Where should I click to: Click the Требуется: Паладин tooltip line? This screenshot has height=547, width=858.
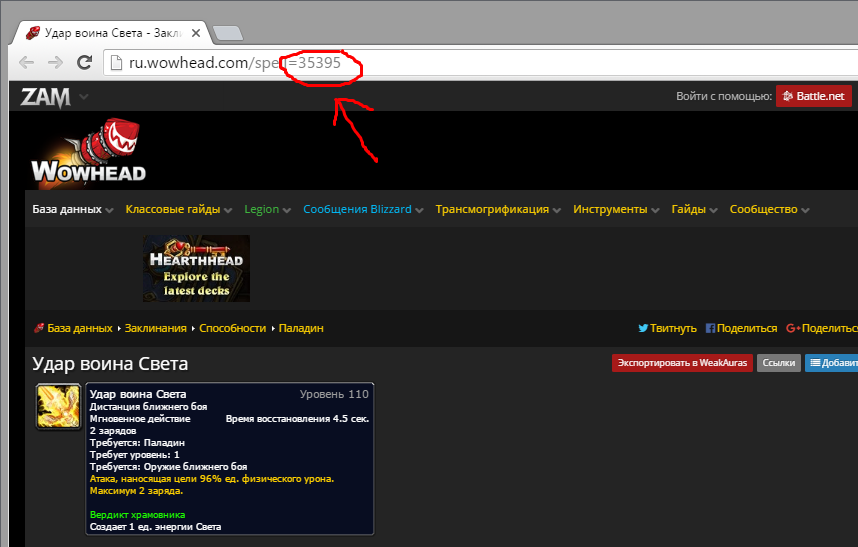click(x=137, y=443)
